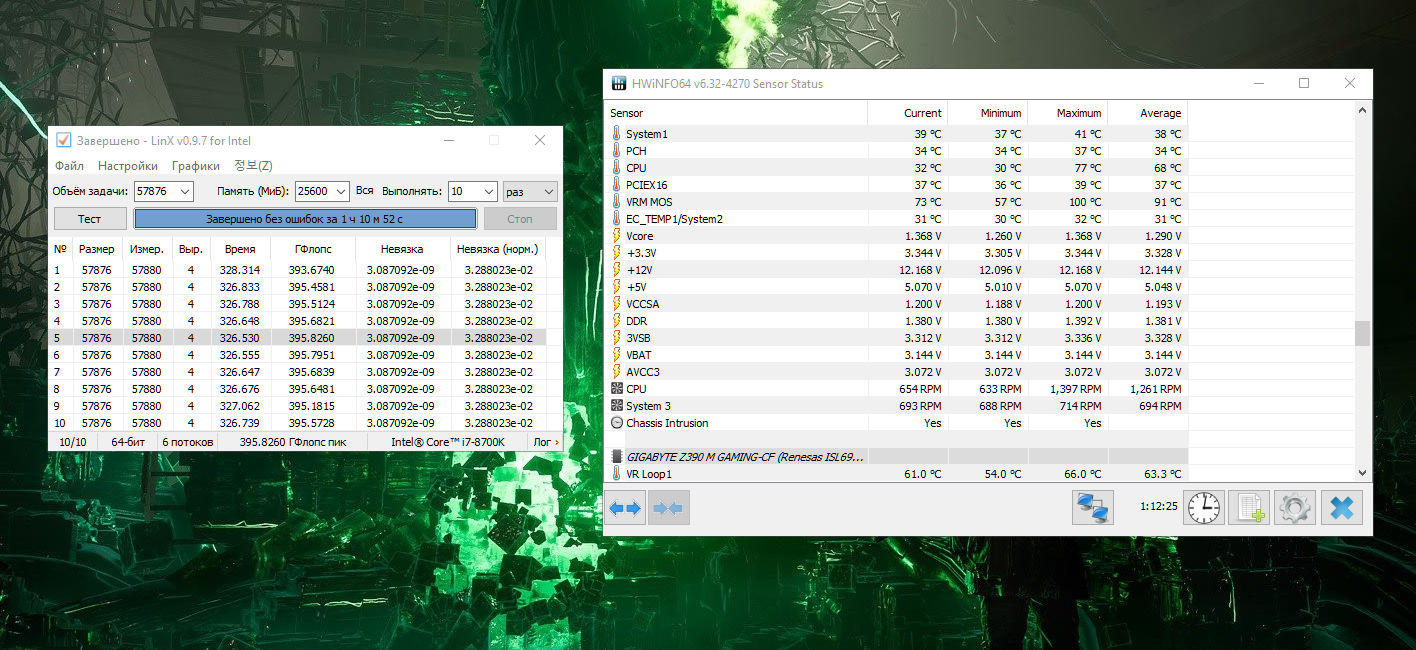
Task: Click the Average column header
Action: click(x=1147, y=113)
